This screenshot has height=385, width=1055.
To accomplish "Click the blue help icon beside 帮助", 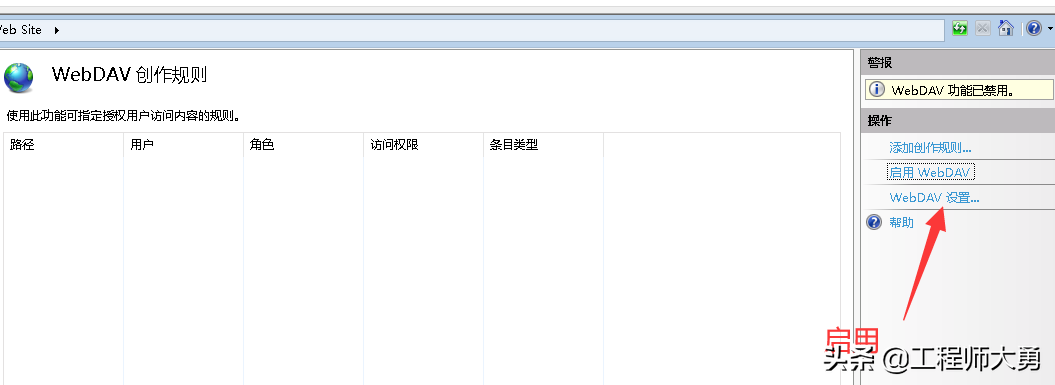I will [x=874, y=222].
